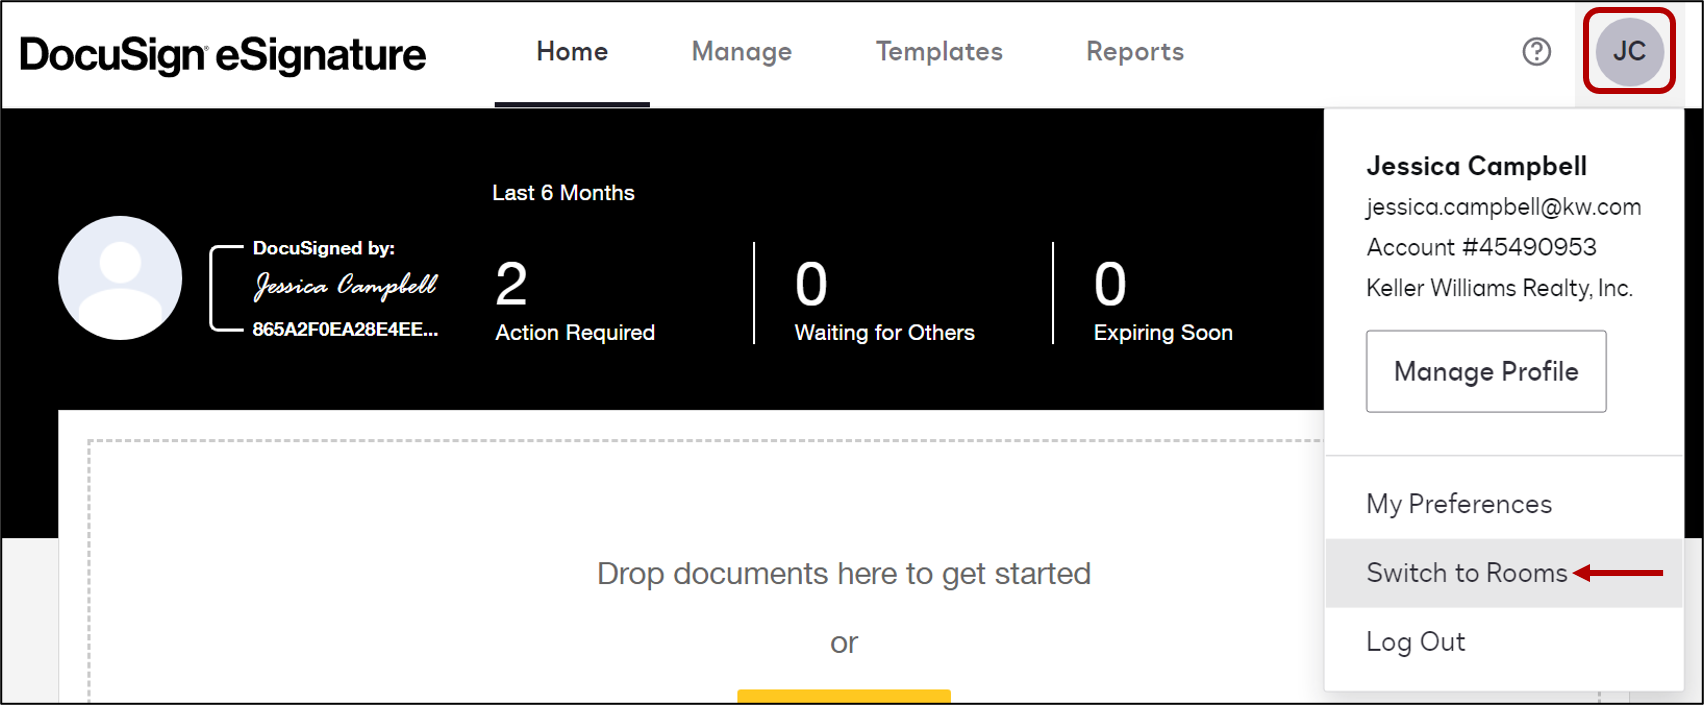Select Switch to Rooms
The image size is (1704, 705).
(x=1504, y=573)
